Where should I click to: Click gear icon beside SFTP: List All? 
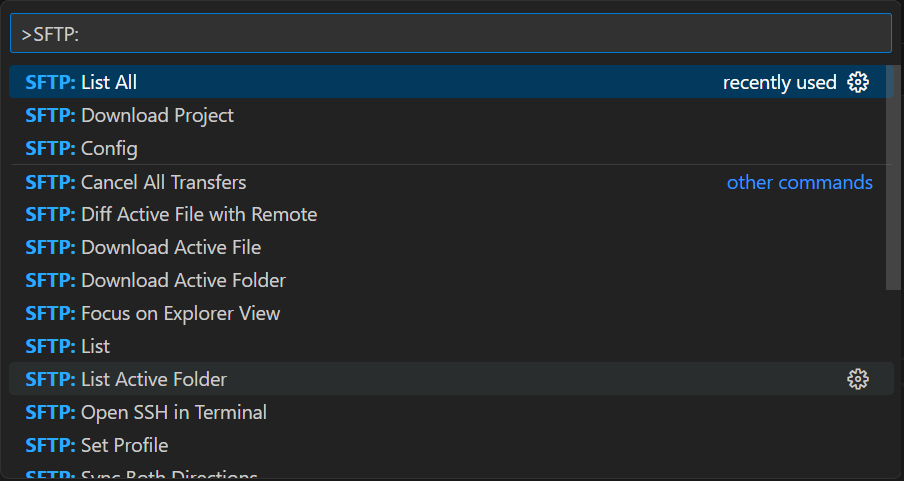(858, 82)
